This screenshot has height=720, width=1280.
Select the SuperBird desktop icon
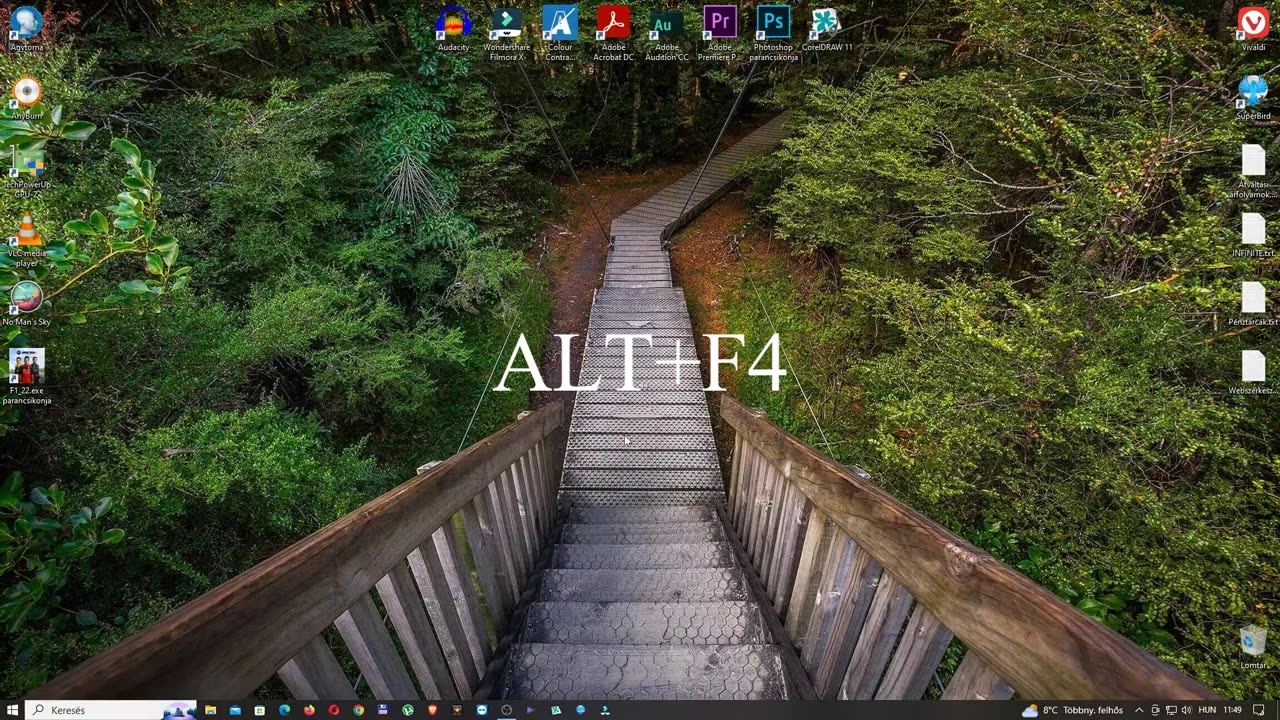[1253, 97]
